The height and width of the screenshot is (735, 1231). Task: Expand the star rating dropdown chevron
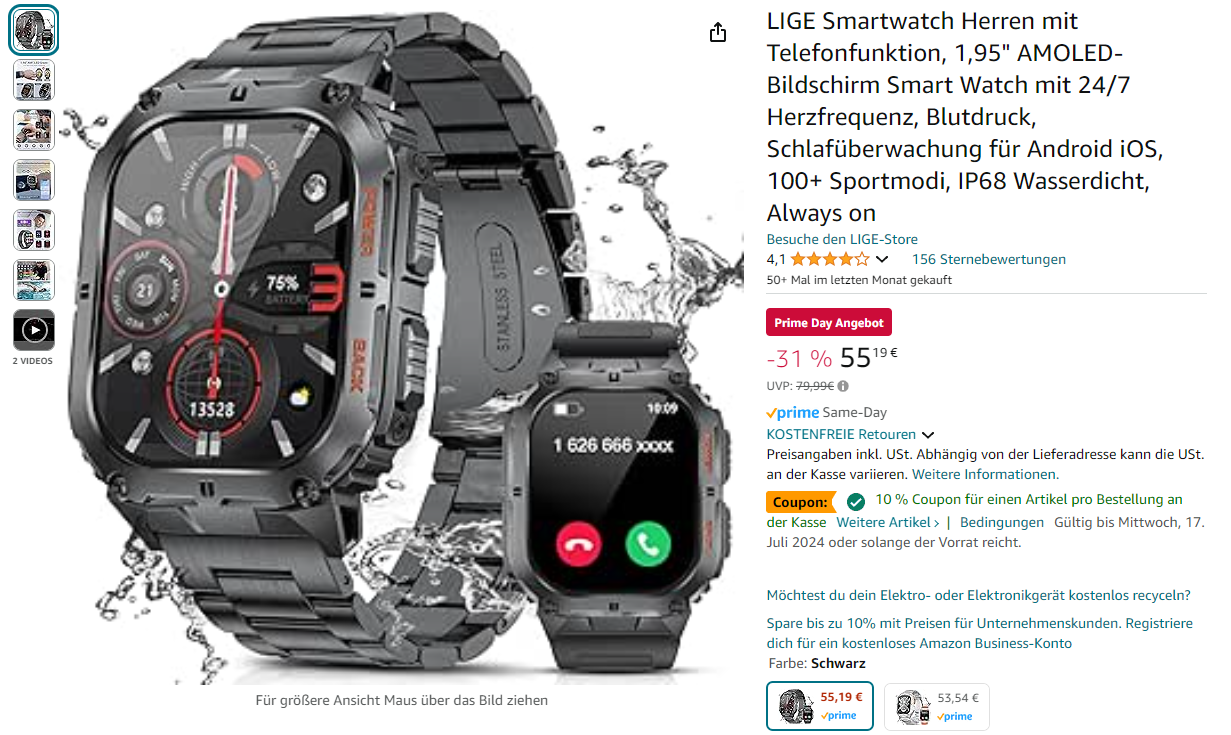(x=882, y=260)
